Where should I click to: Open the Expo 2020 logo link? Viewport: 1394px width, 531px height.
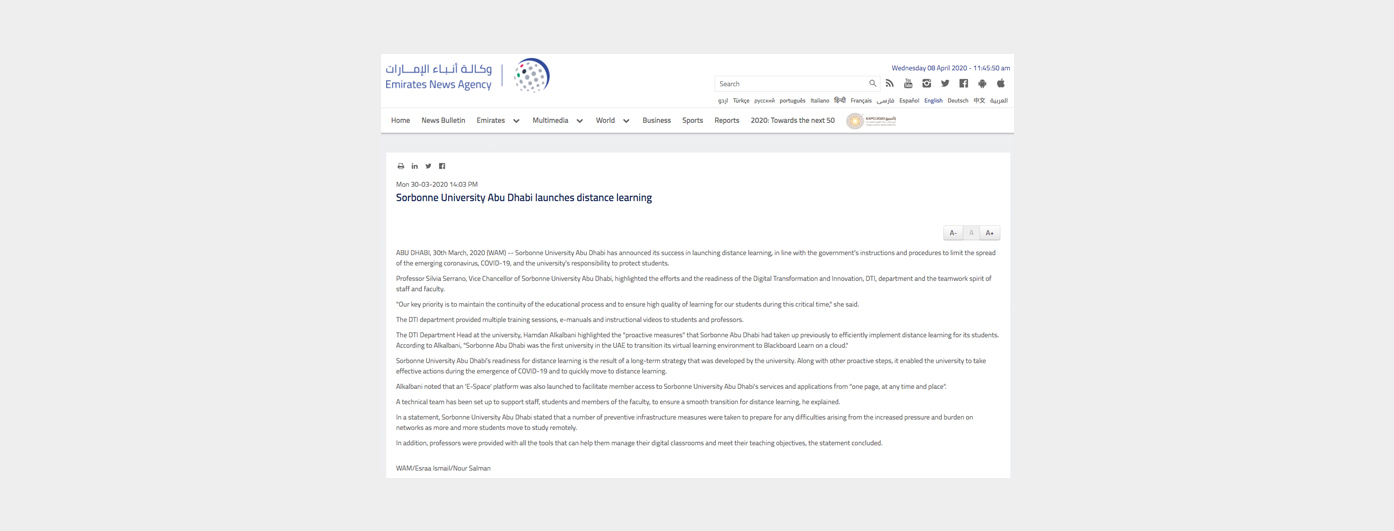(872, 120)
